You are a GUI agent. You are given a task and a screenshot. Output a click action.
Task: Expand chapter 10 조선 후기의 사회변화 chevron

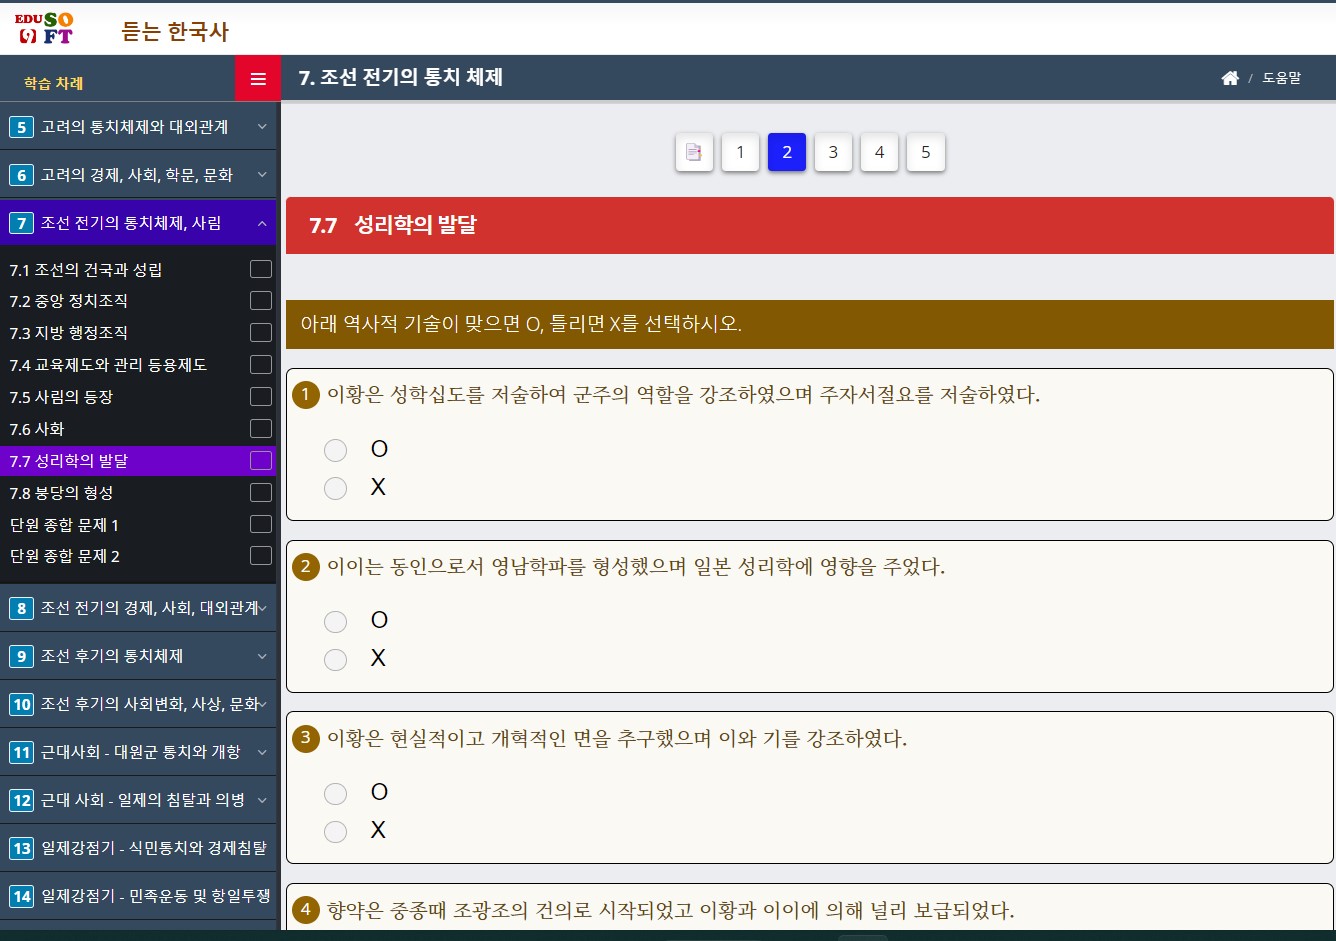pos(262,704)
